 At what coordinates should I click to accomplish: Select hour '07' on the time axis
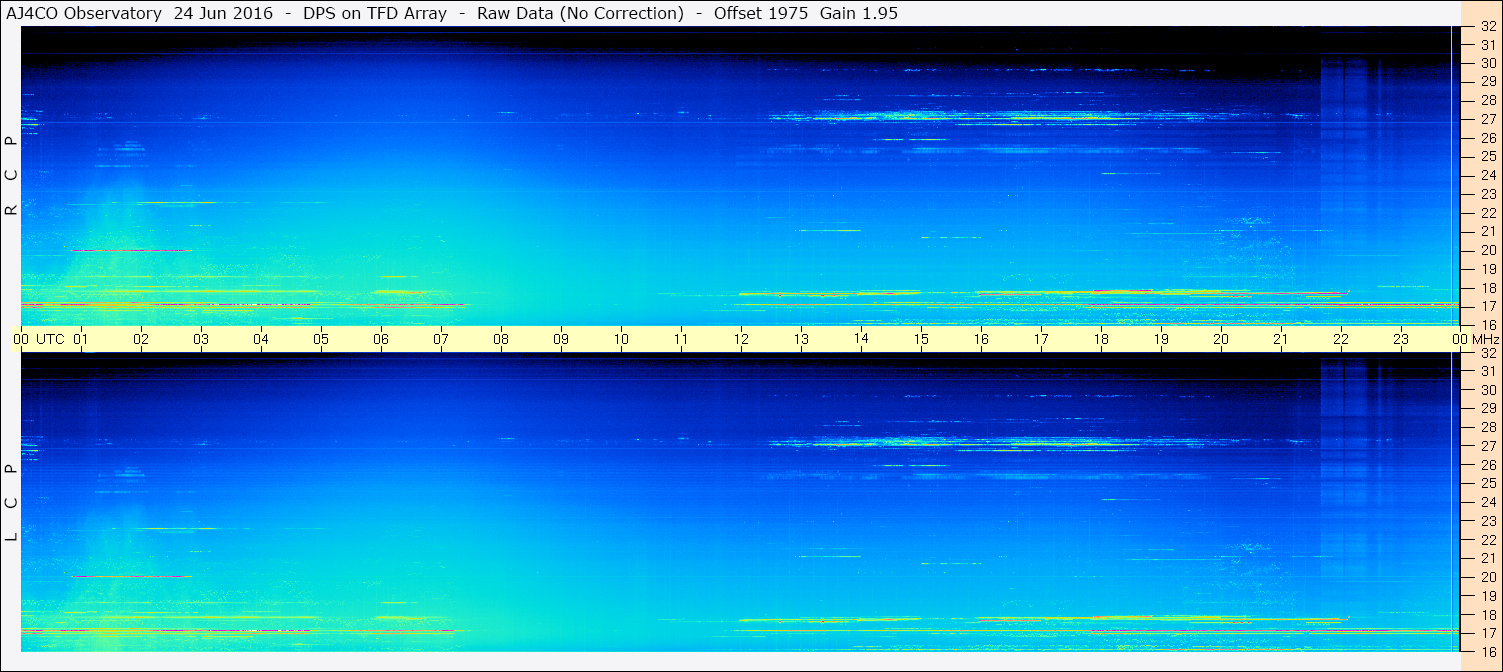[x=441, y=339]
